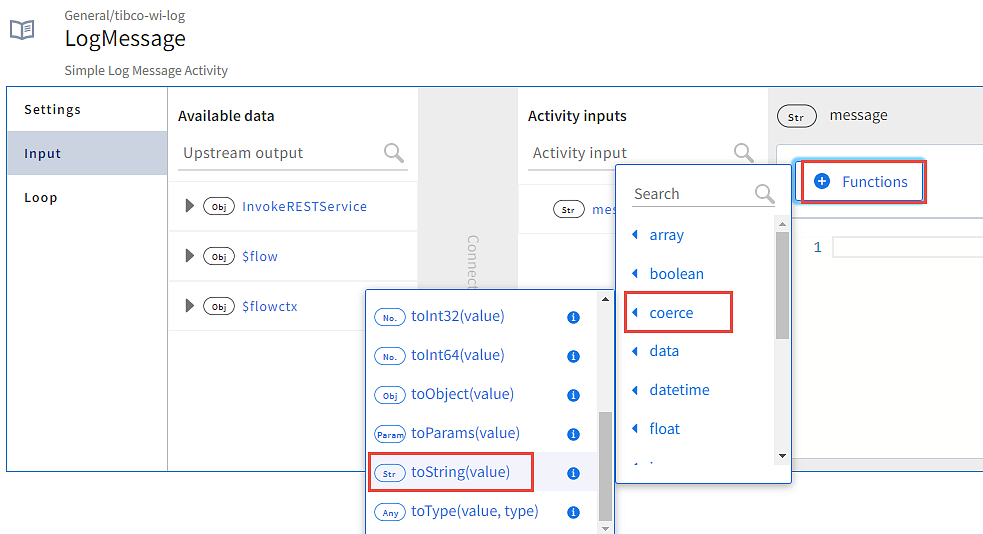Click info icon beside toType(value, type)
983x534 pixels.
pyautogui.click(x=574, y=512)
